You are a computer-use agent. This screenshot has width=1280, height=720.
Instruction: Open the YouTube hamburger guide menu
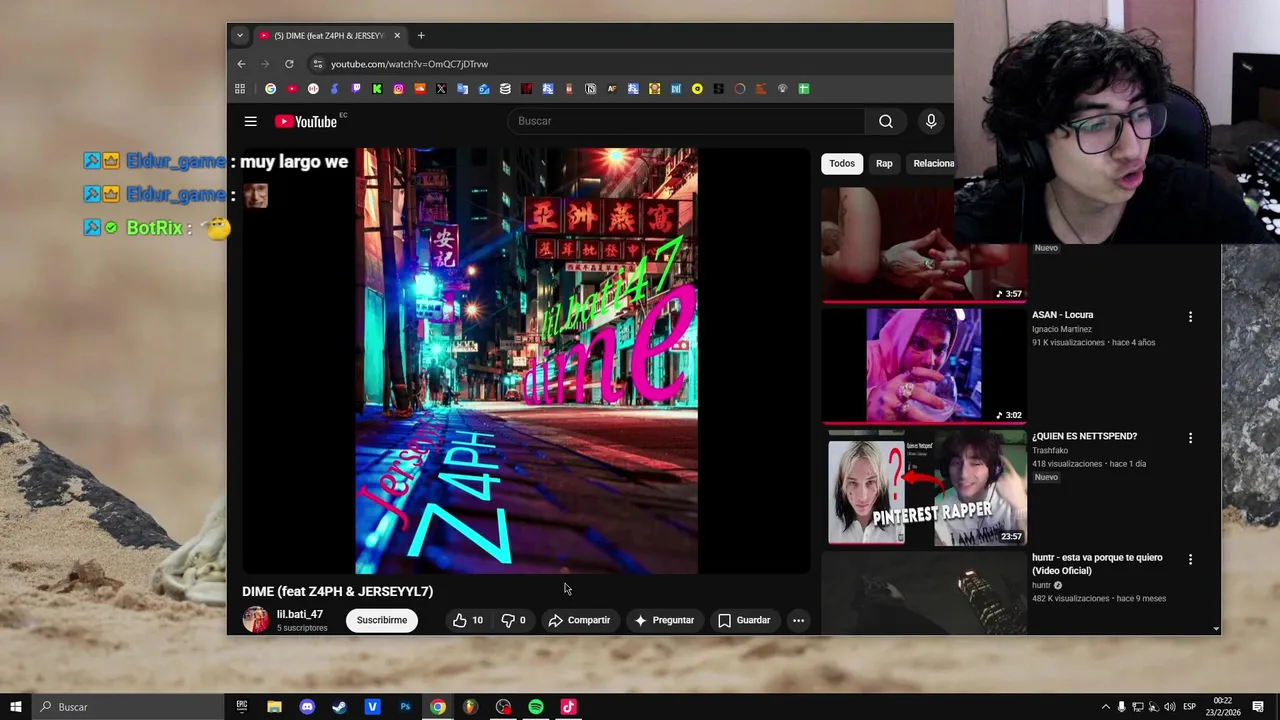click(251, 122)
